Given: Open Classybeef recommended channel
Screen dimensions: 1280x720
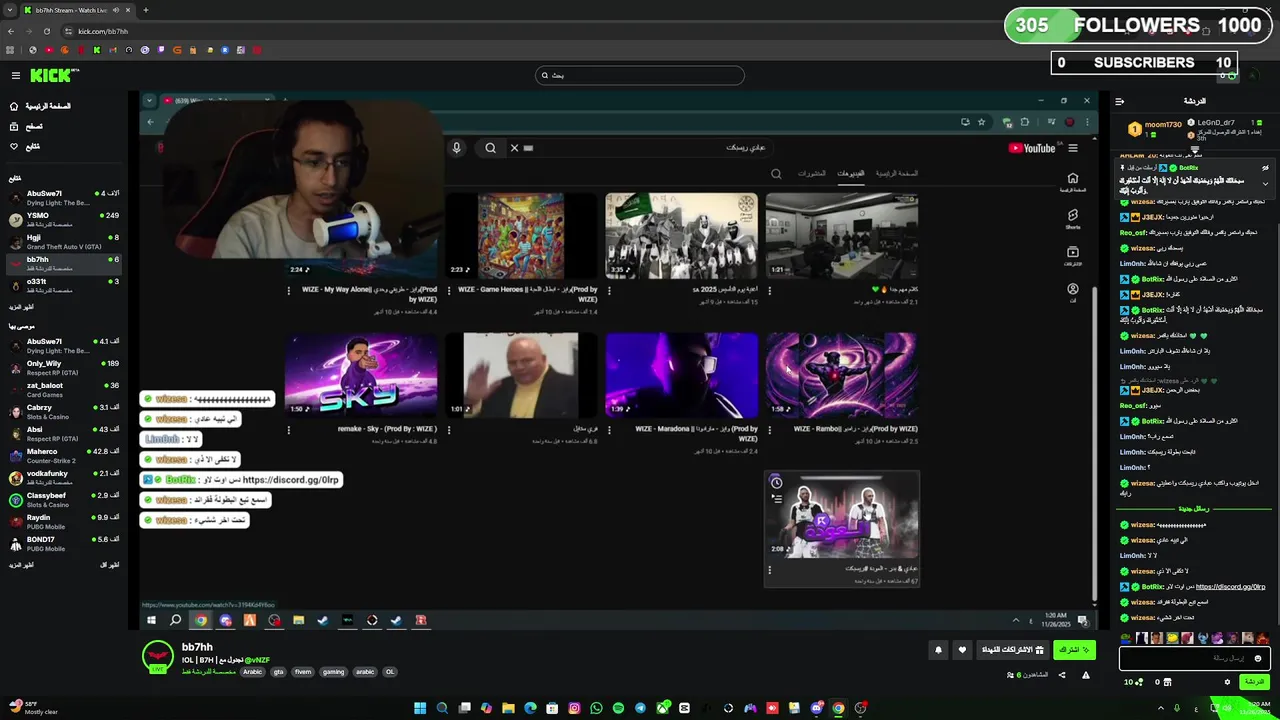Looking at the screenshot, I should pos(64,499).
